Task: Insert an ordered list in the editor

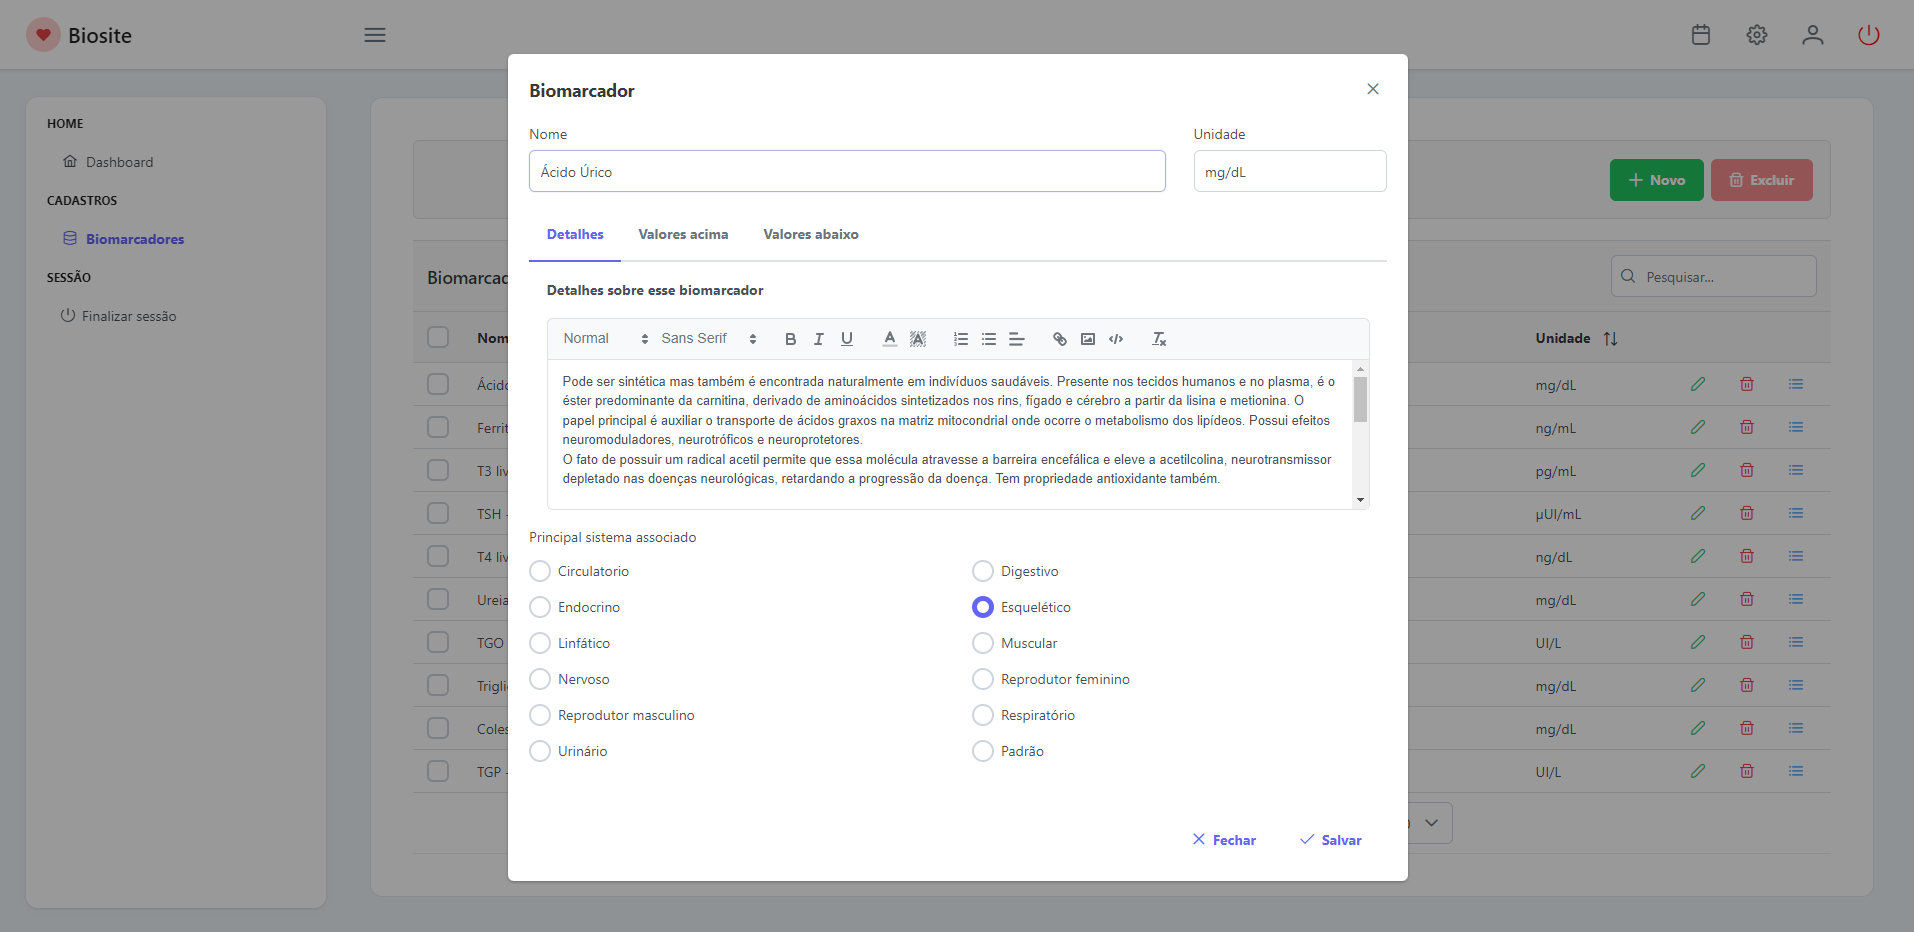Action: coord(960,339)
